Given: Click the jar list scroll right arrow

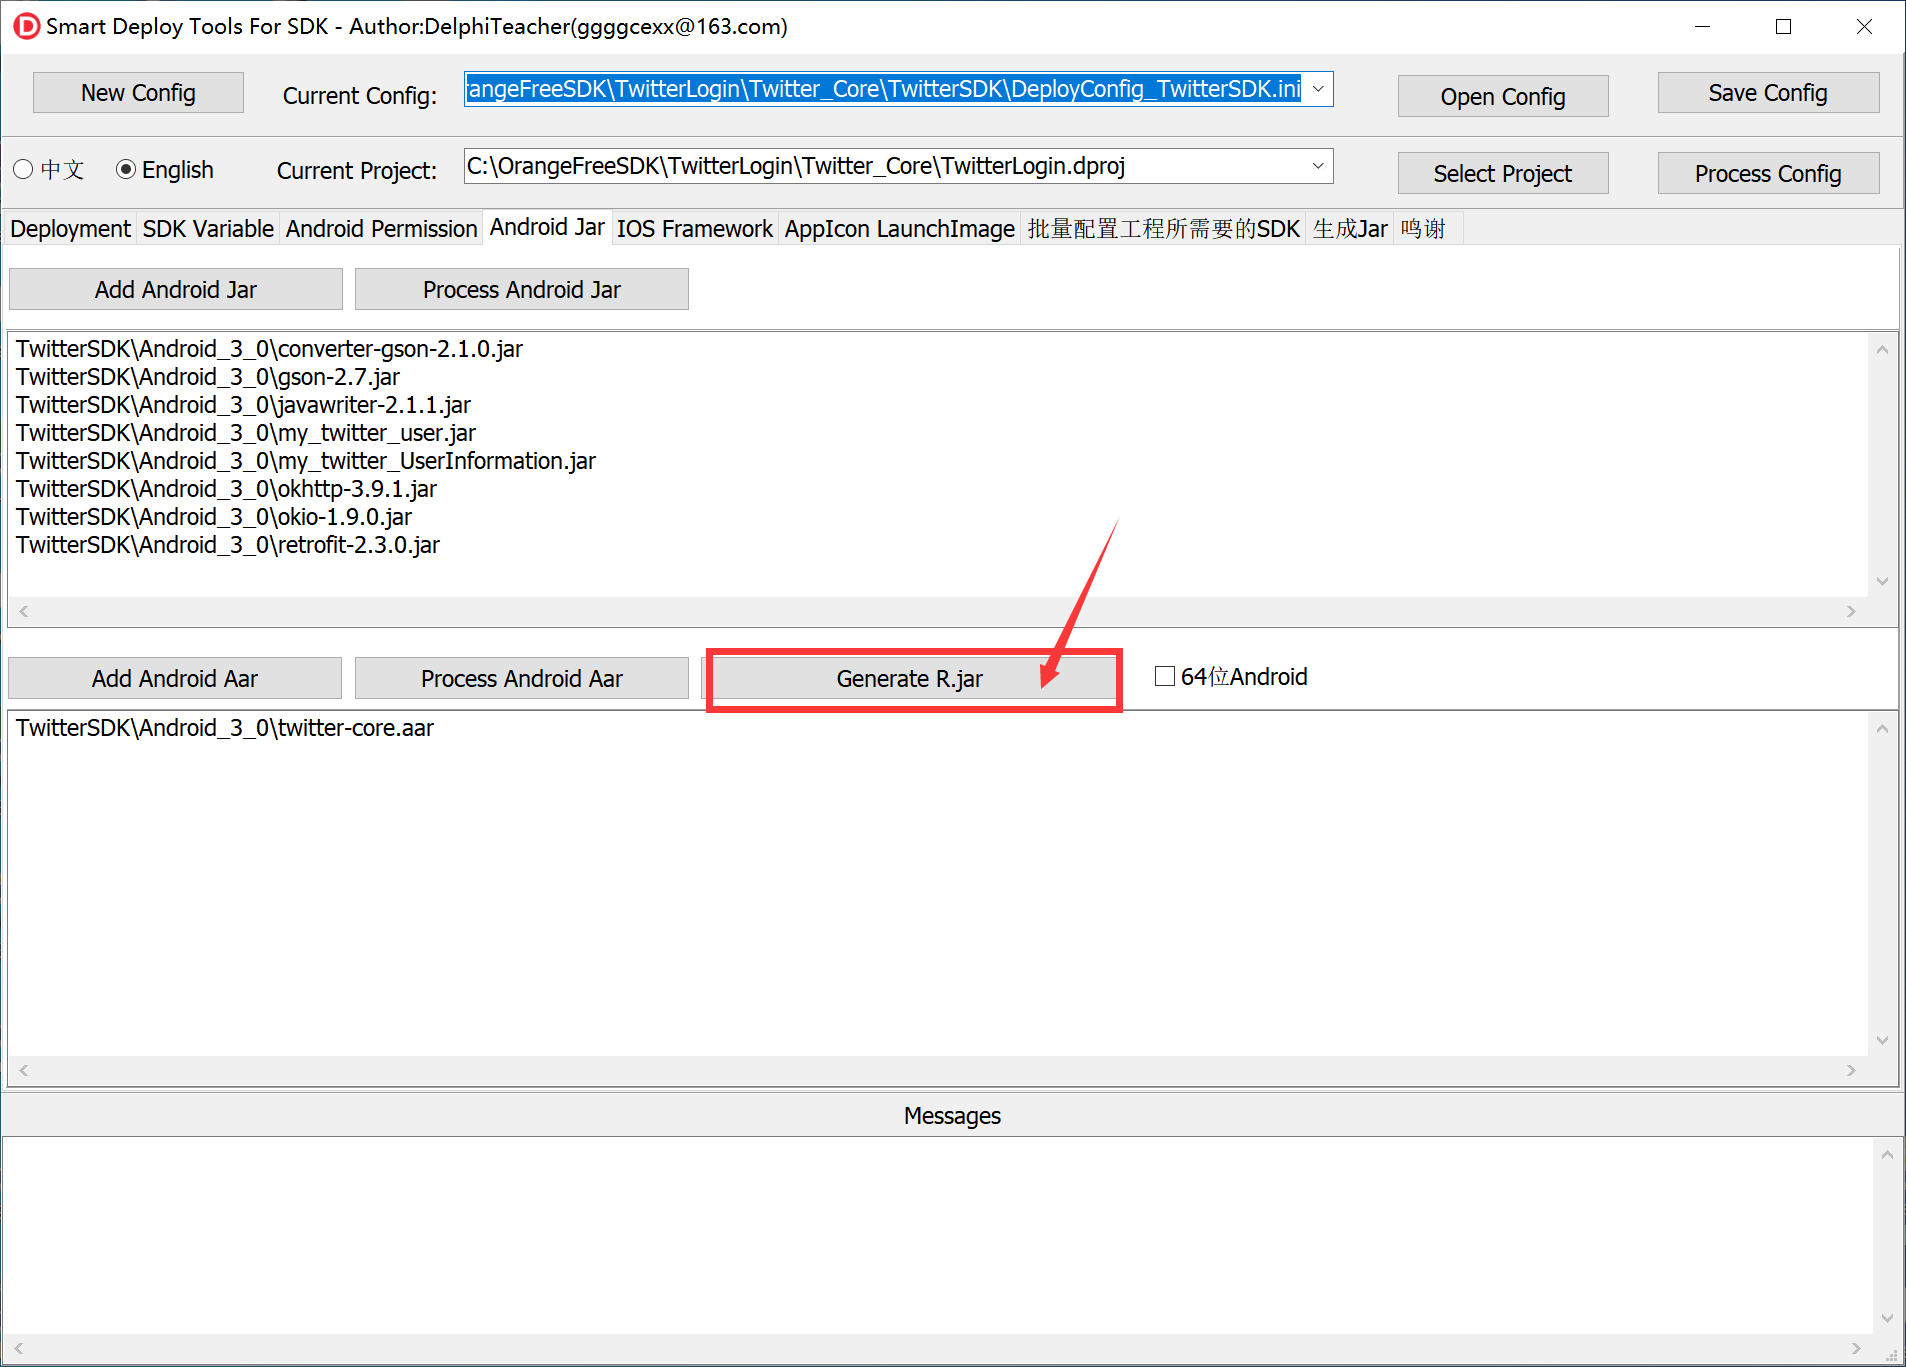Looking at the screenshot, I should click(1851, 611).
